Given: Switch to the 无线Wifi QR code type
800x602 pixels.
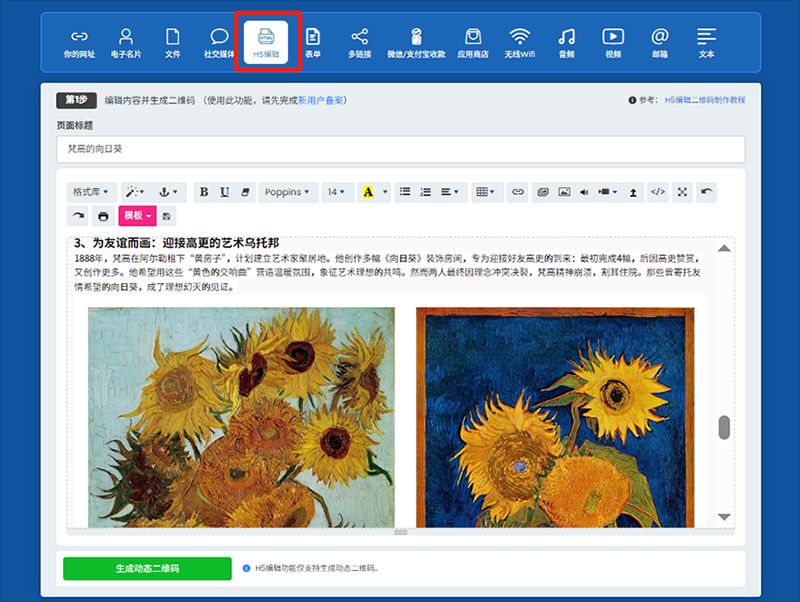Looking at the screenshot, I should coord(520,42).
